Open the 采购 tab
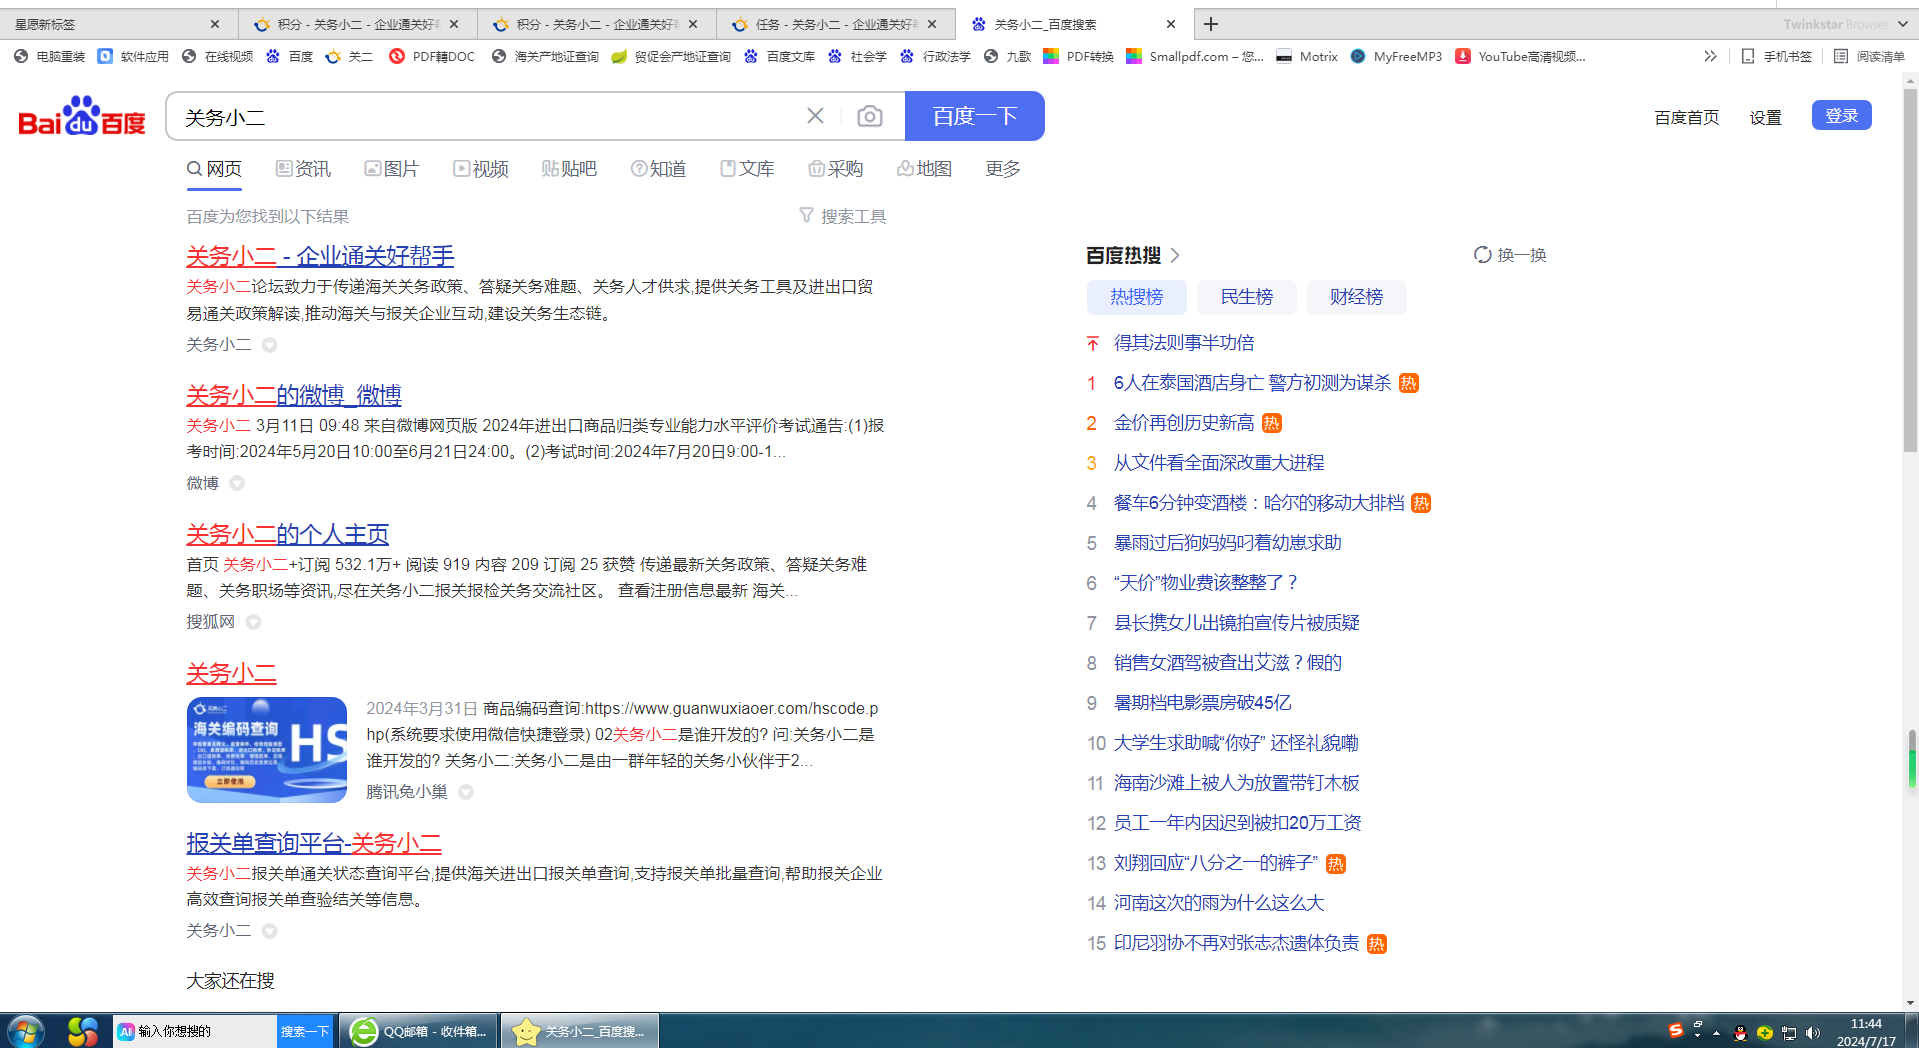This screenshot has width=1919, height=1048. (835, 169)
